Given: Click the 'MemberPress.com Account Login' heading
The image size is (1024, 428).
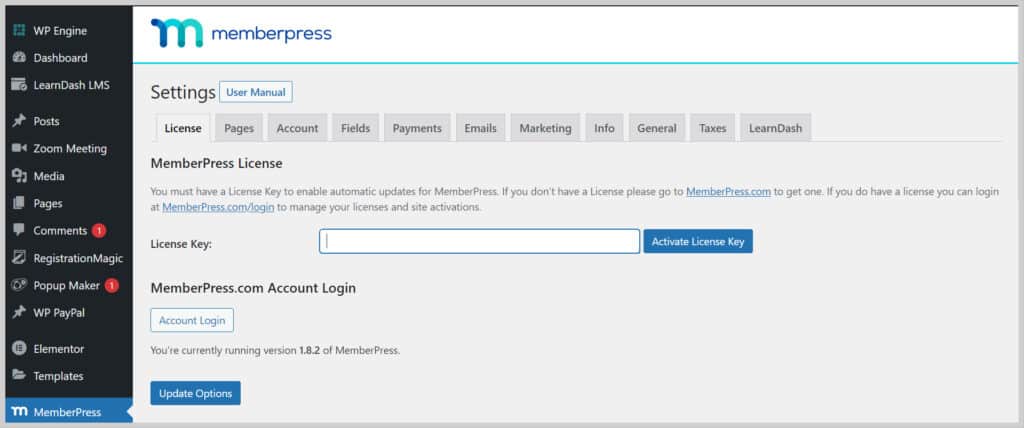Looking at the screenshot, I should click(253, 288).
